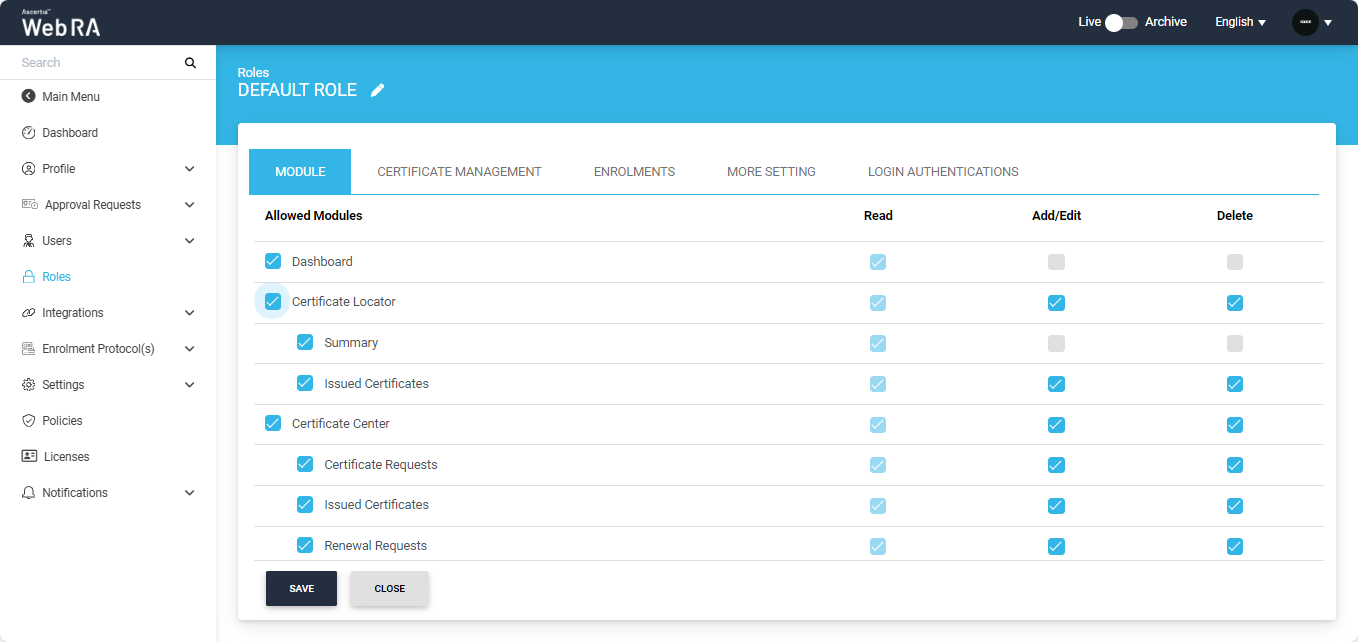Click into the sidebar Search field

(x=95, y=63)
